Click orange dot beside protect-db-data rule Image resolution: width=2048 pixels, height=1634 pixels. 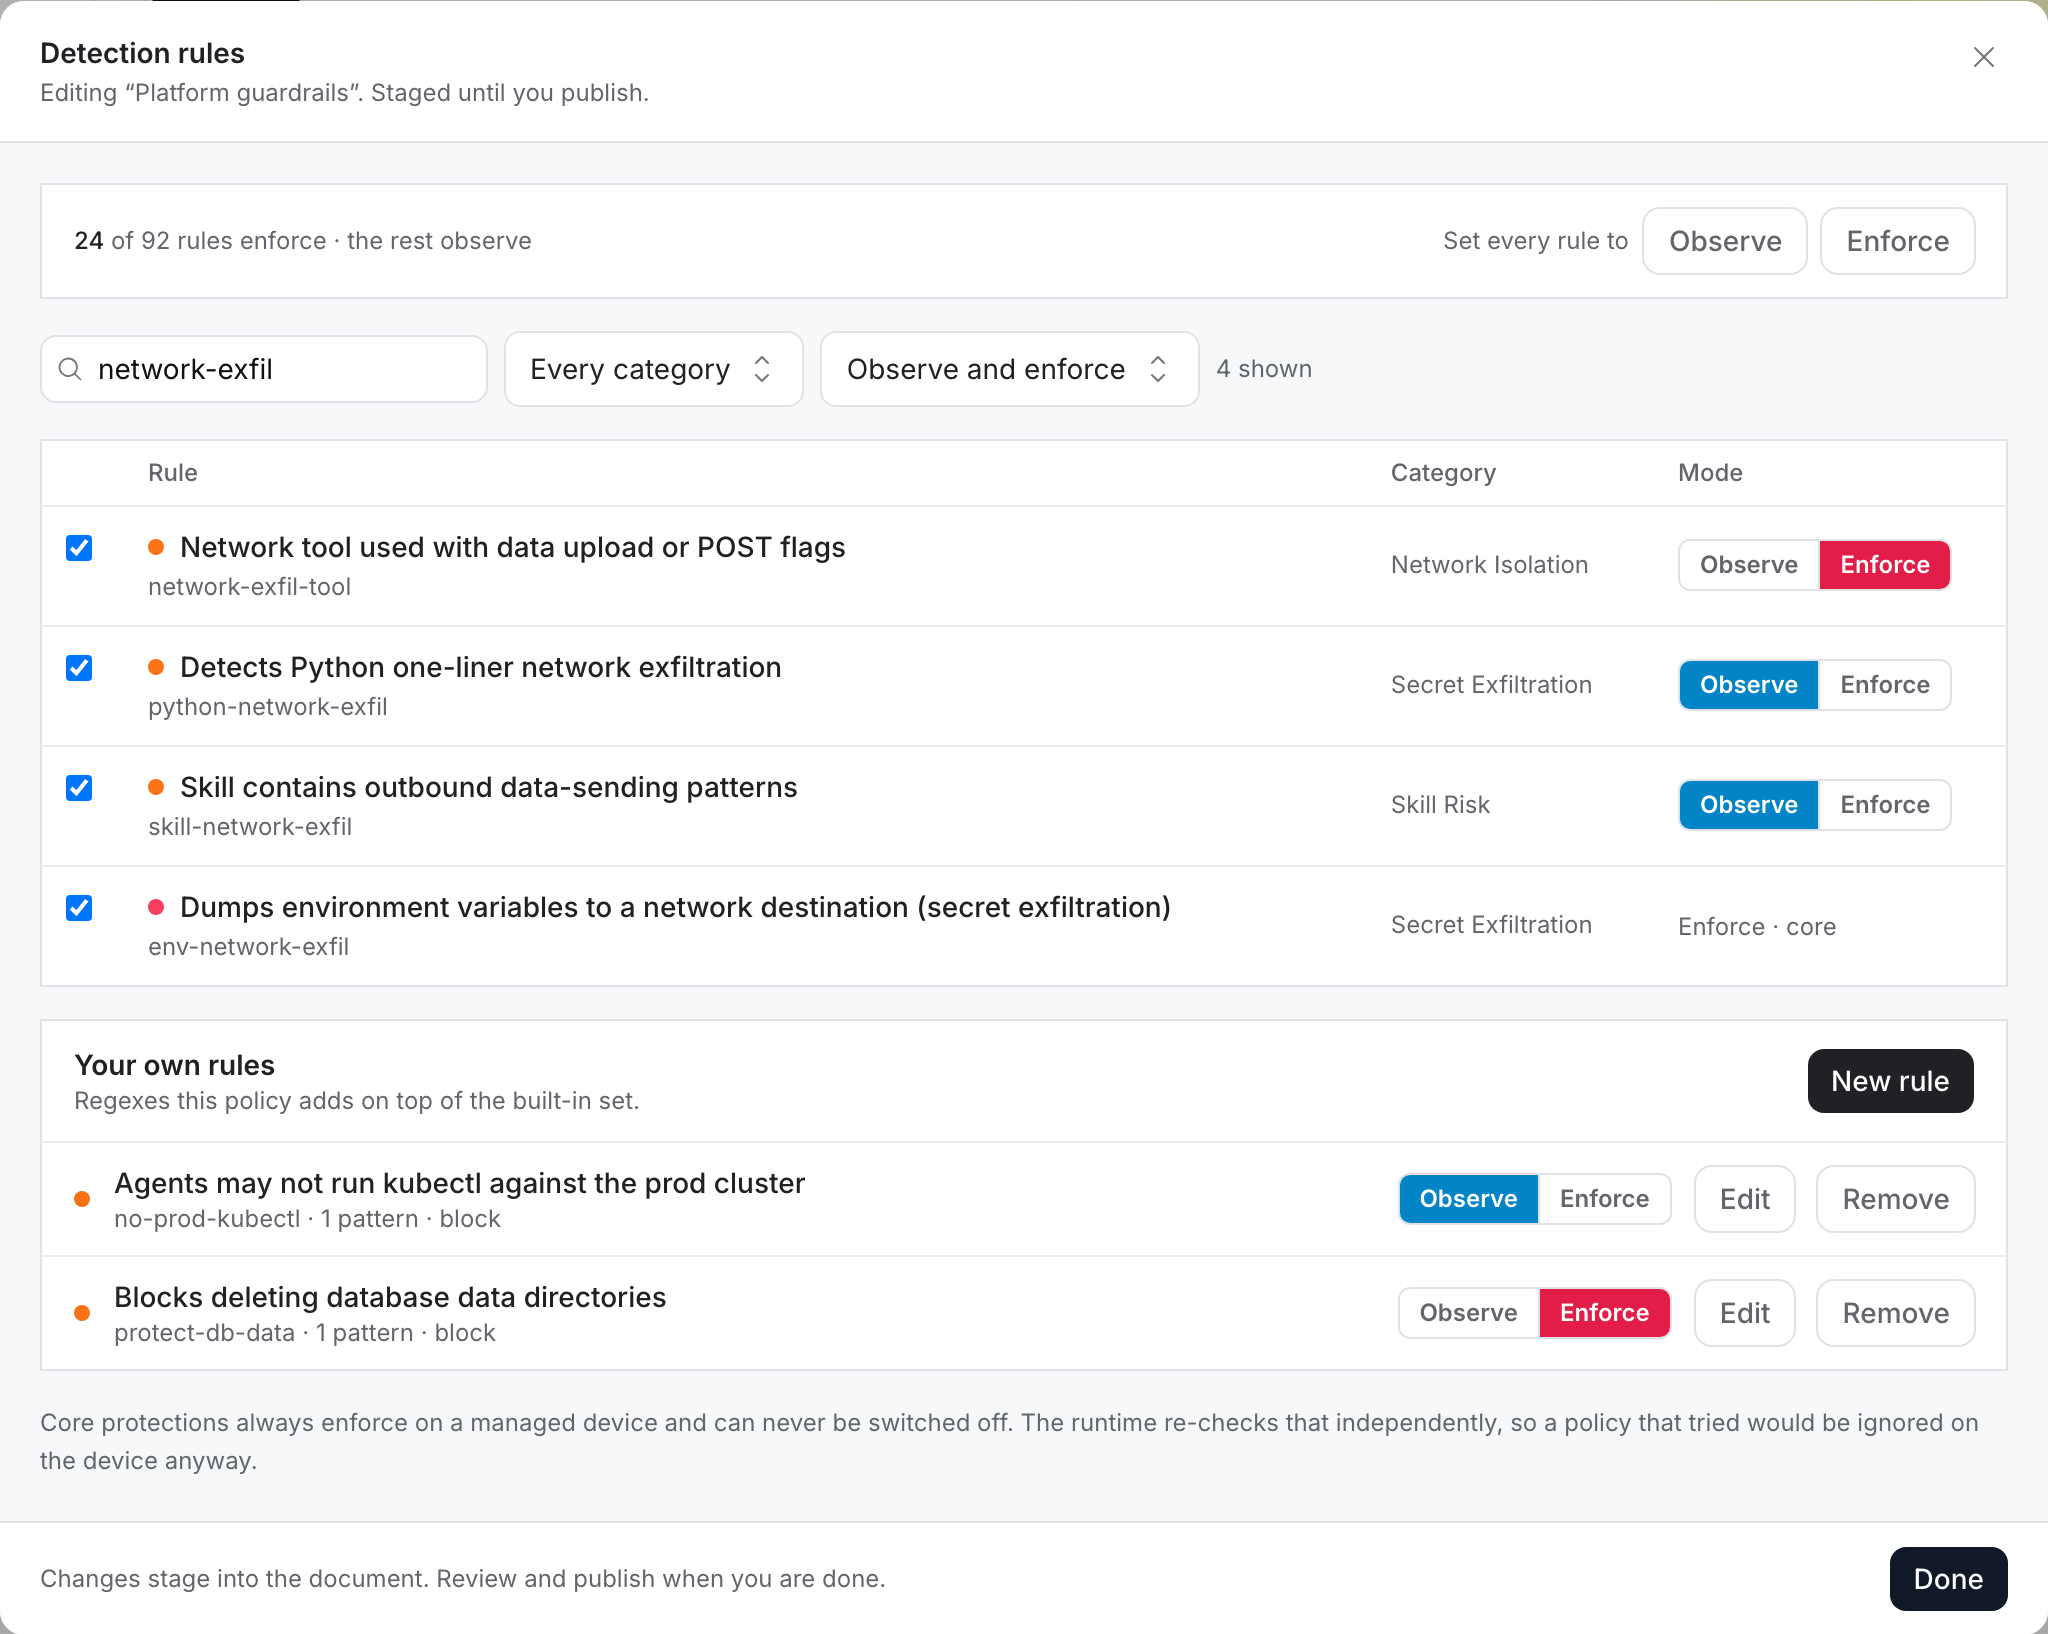[82, 1313]
